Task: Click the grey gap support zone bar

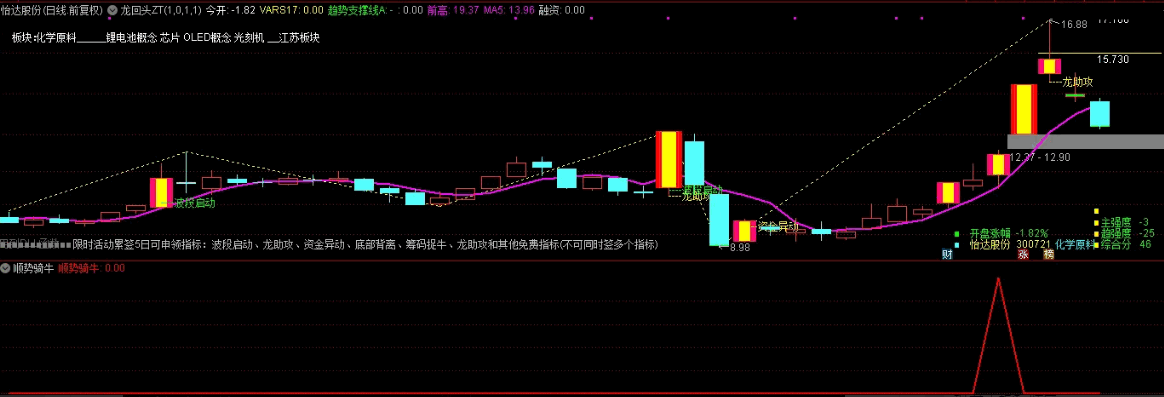Action: (1085, 142)
